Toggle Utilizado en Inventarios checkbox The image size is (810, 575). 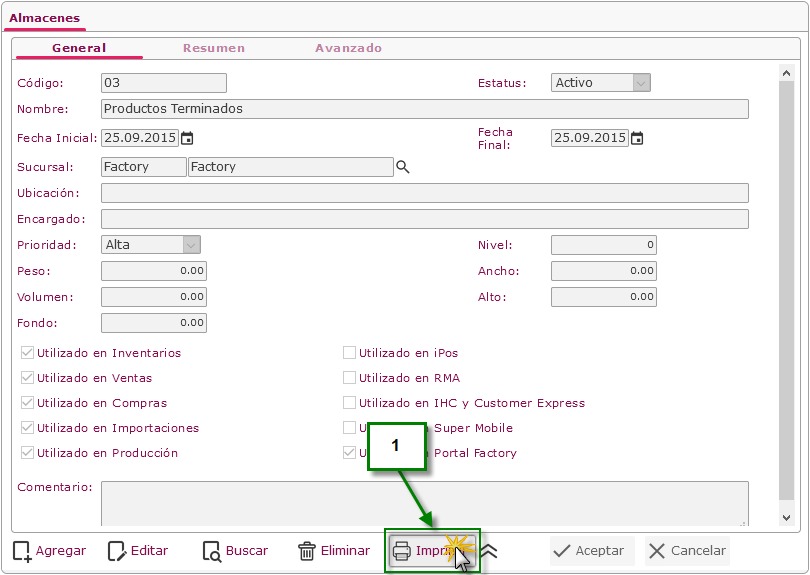click(x=27, y=353)
